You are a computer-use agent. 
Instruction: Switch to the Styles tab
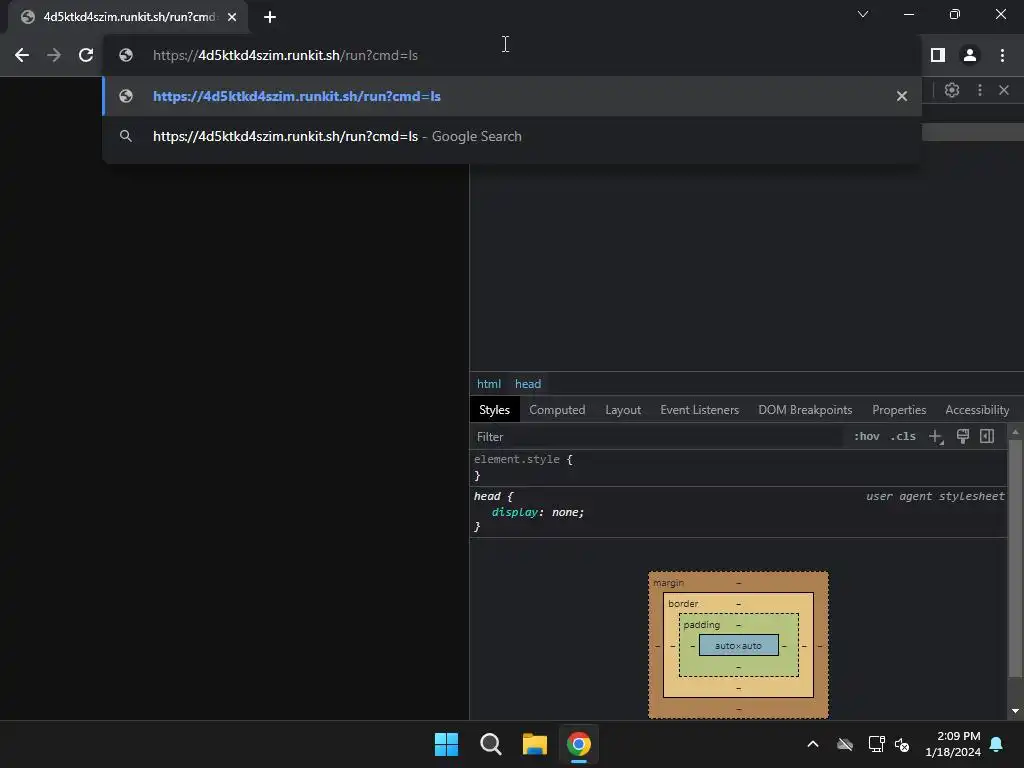click(x=494, y=410)
